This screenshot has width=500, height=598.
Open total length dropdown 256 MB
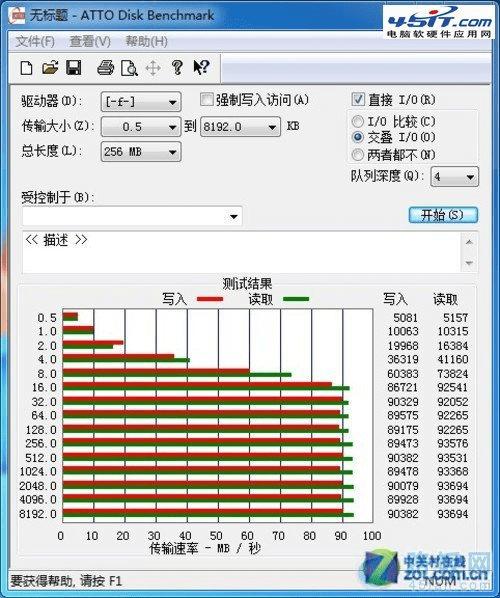(x=141, y=152)
